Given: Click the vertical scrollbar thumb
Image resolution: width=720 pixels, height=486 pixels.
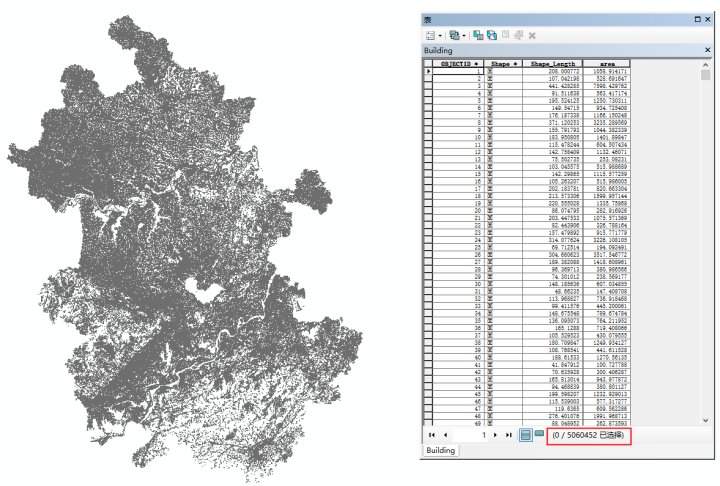Looking at the screenshot, I should 706,75.
